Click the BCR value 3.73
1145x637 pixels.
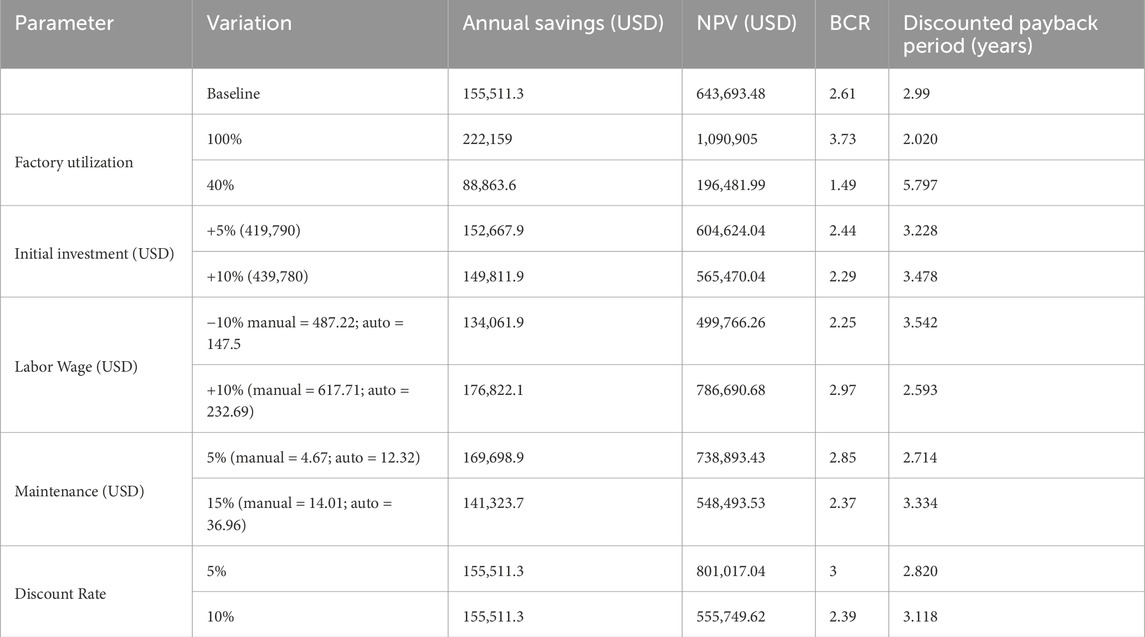[842, 139]
